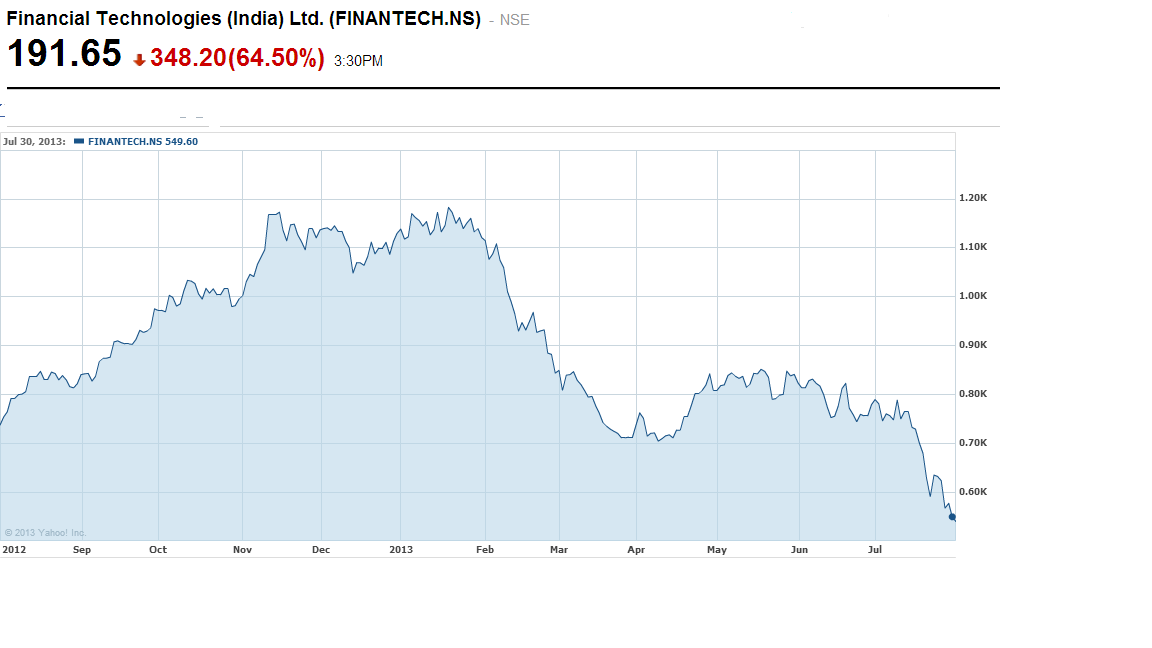Click the red down arrow icon beside price change
1152x648 pixels.
click(139, 60)
